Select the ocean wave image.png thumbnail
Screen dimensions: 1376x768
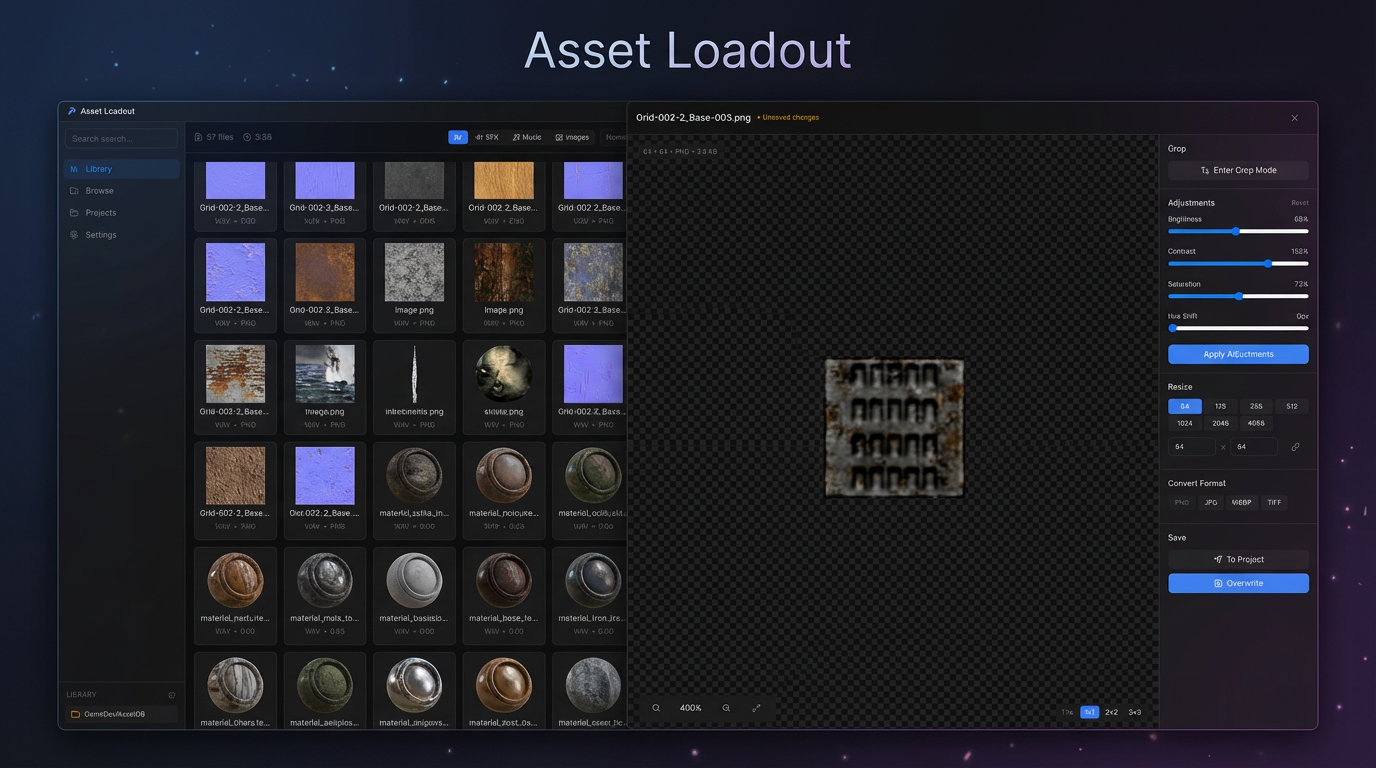tap(325, 374)
